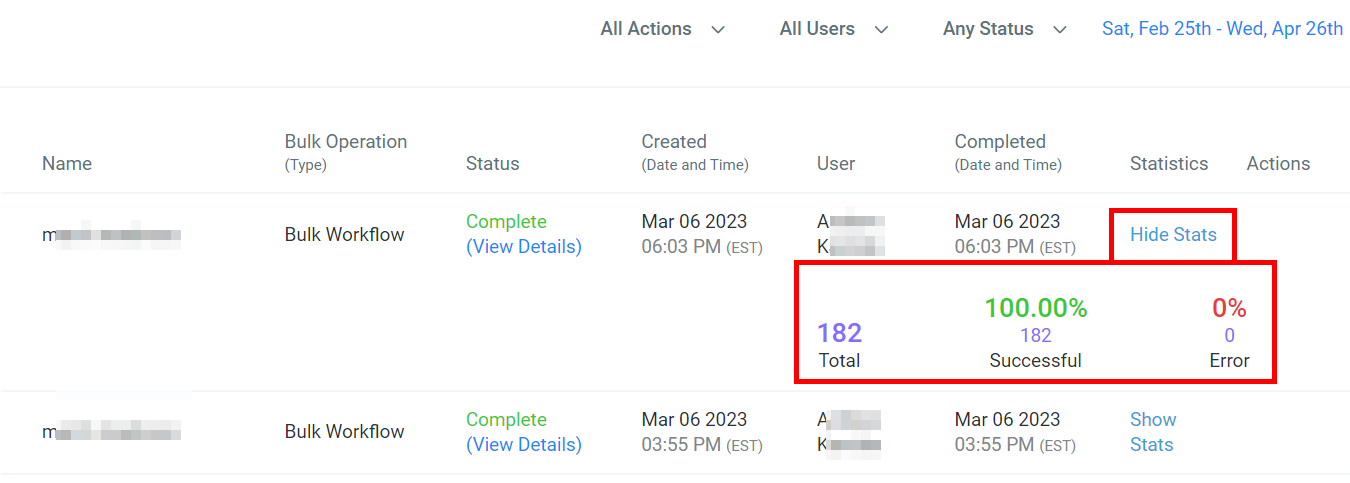The image size is (1350, 483).
Task: Open the Any Status filter dropdown
Action: 1004,29
